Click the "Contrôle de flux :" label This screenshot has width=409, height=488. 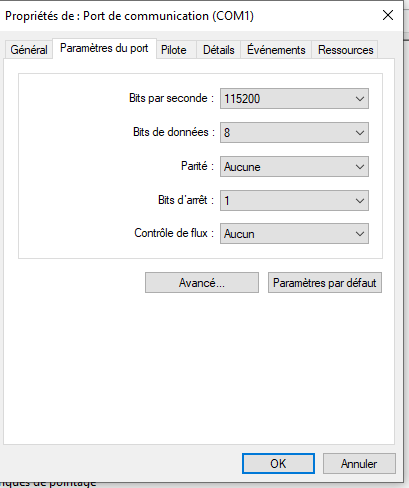174,233
